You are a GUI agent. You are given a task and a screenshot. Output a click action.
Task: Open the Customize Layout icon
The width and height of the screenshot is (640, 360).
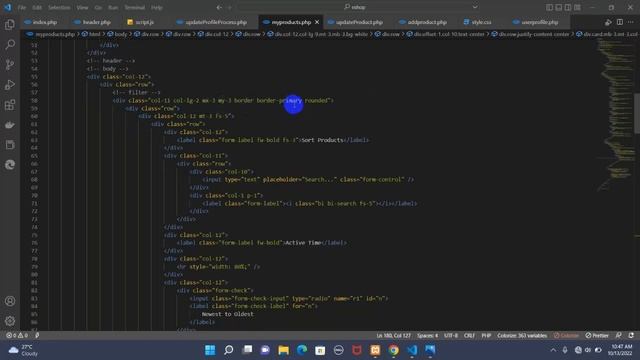577,7
